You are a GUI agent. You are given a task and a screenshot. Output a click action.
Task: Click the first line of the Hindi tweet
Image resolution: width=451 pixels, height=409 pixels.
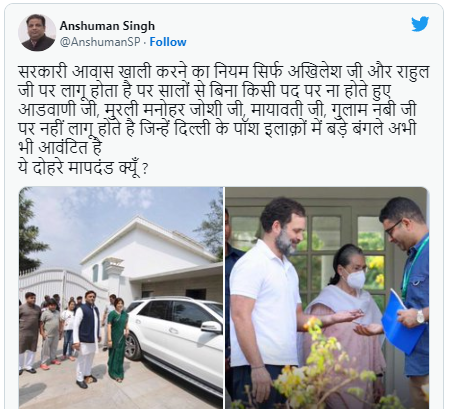(223, 72)
